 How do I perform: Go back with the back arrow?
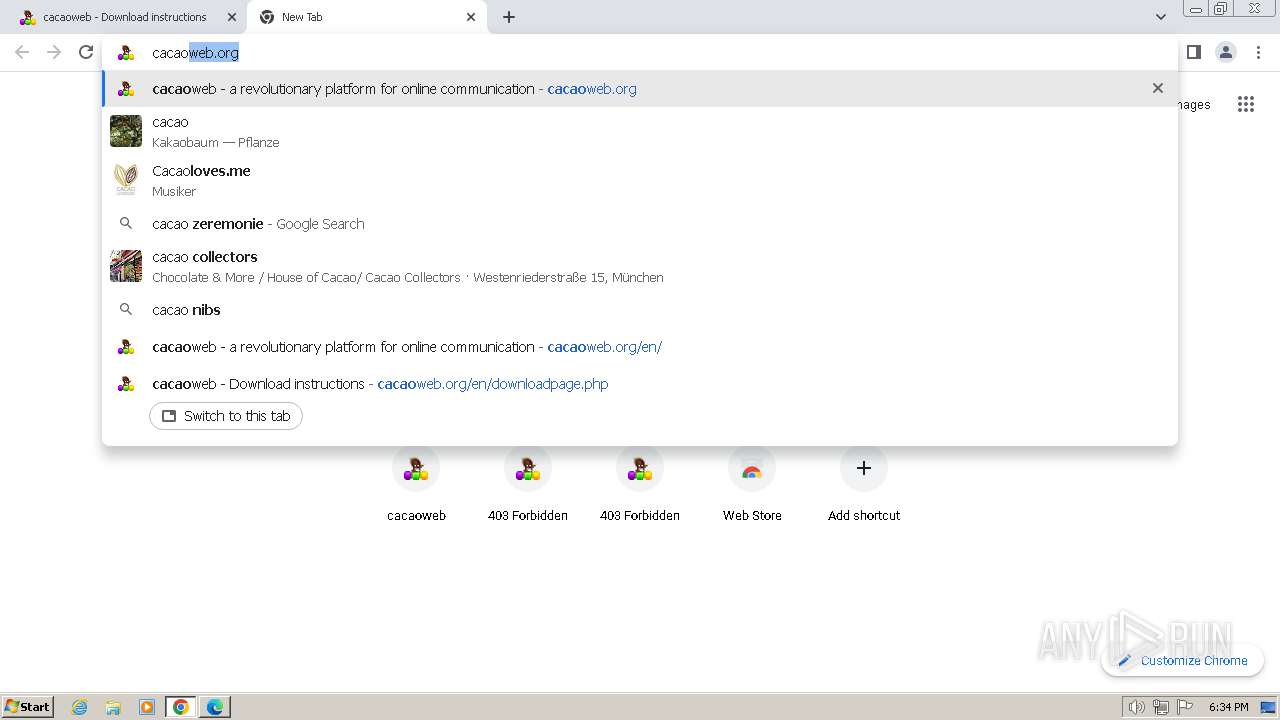click(22, 52)
